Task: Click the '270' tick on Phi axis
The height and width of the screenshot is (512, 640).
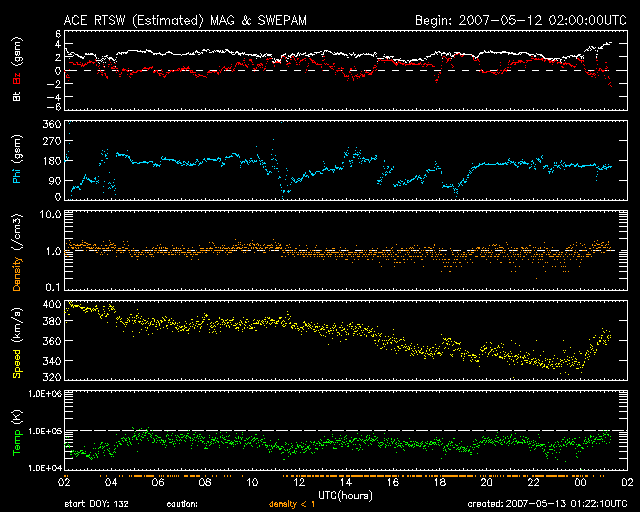Action: point(52,141)
